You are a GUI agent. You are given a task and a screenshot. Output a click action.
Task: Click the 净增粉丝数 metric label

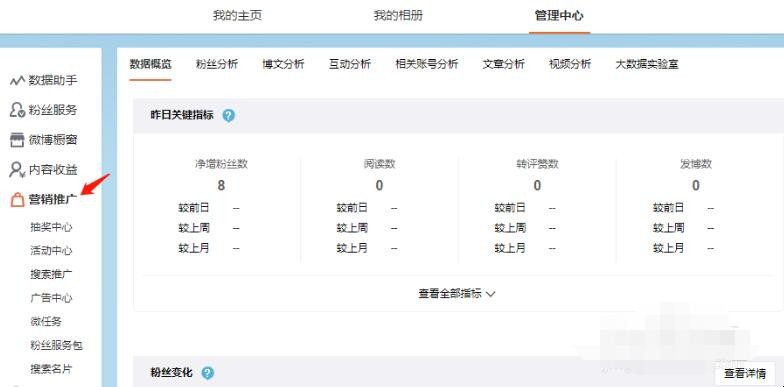221,164
